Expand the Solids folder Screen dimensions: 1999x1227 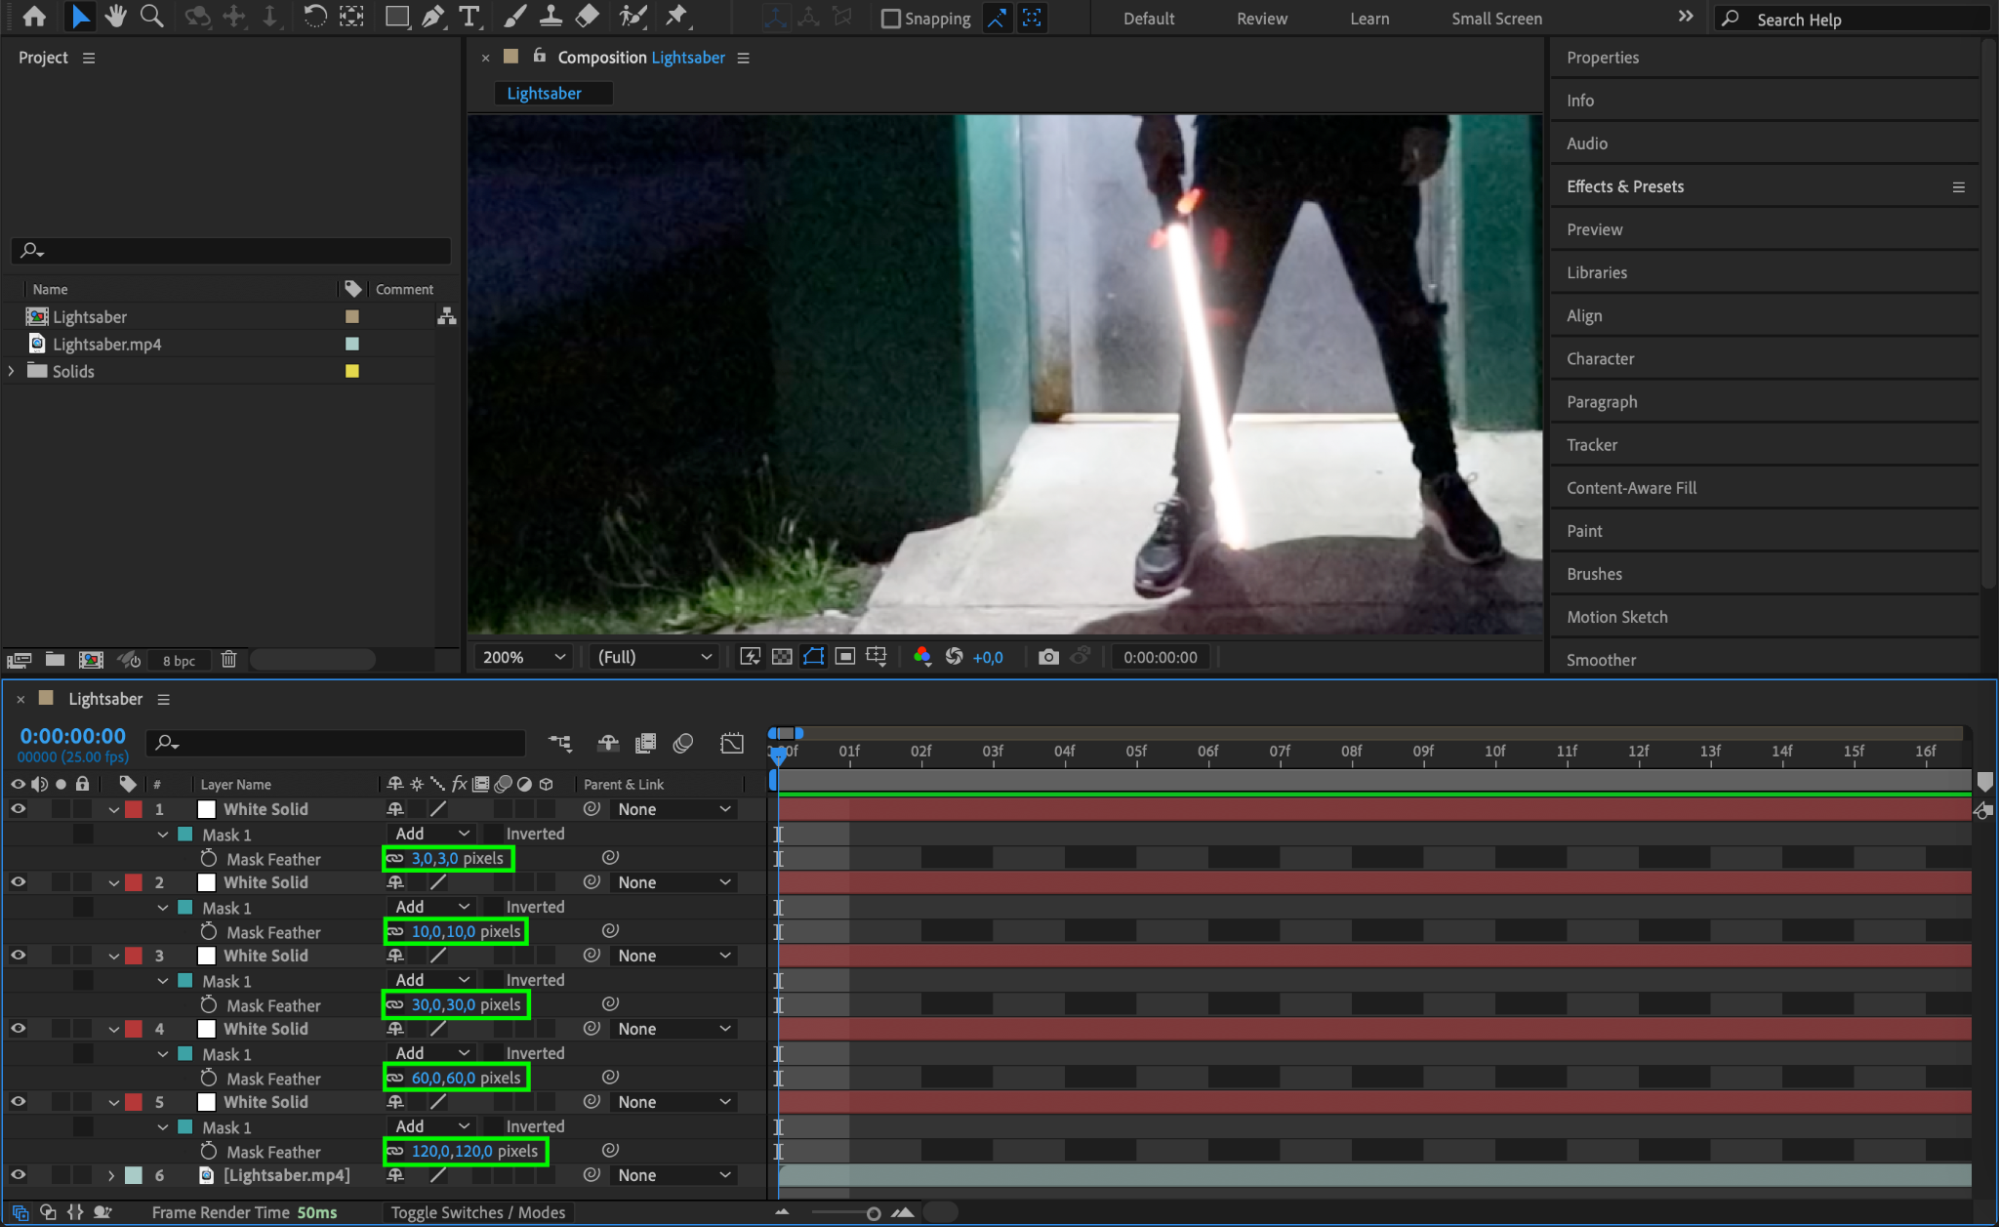click(x=12, y=371)
